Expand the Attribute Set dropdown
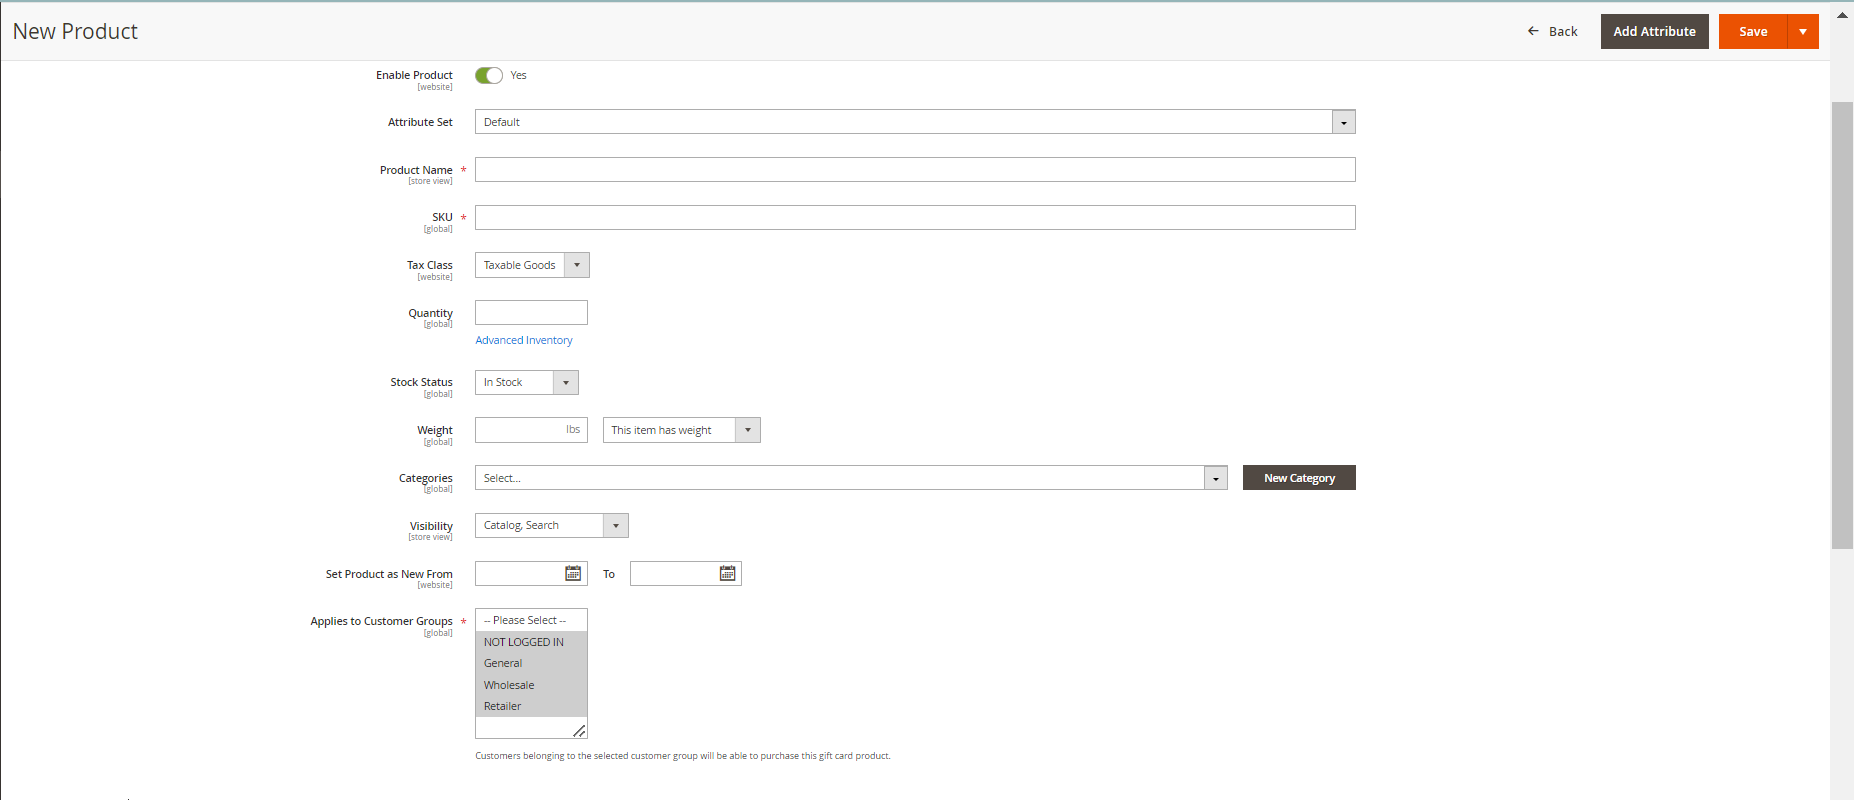 tap(1343, 122)
